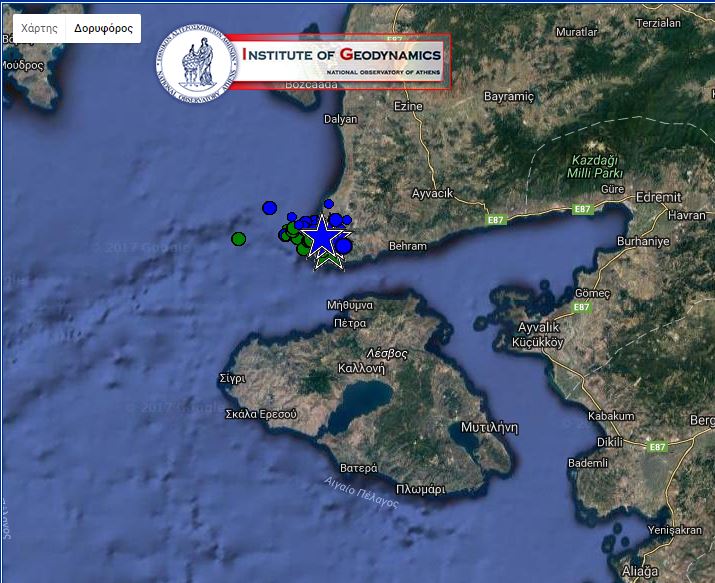Click the E87 road shield near Dikili

(657, 447)
